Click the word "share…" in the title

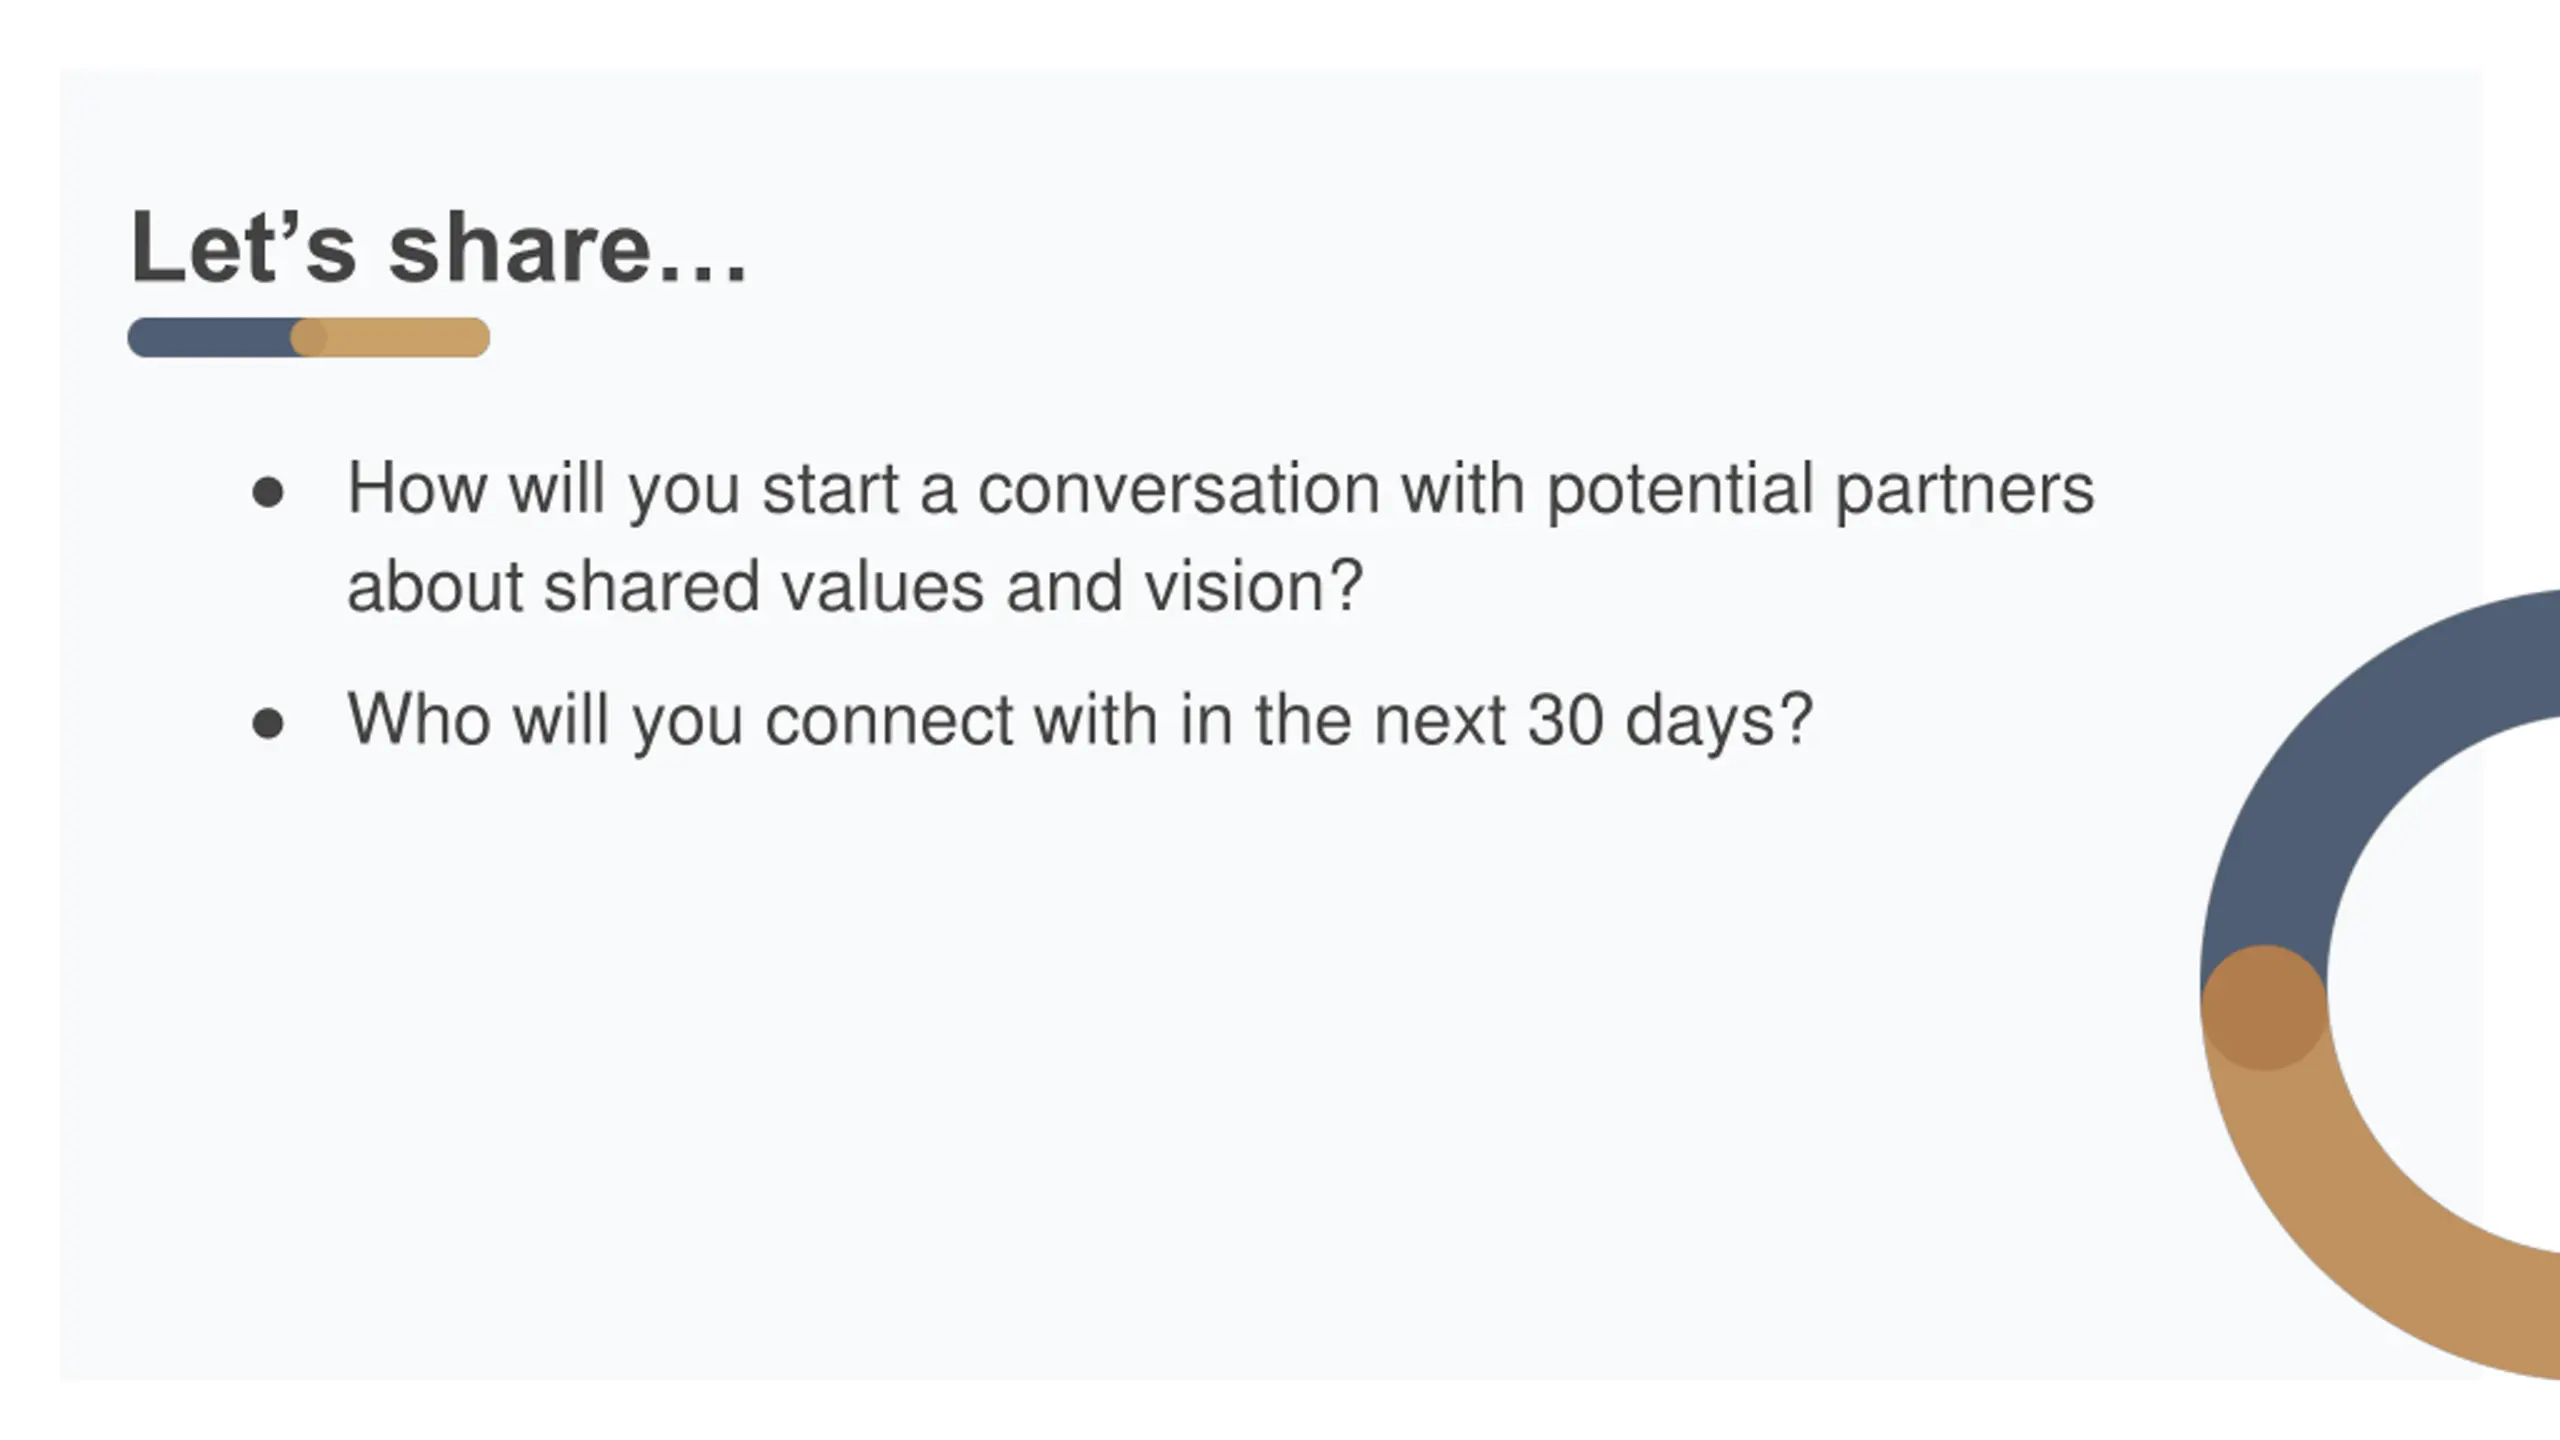coord(568,247)
